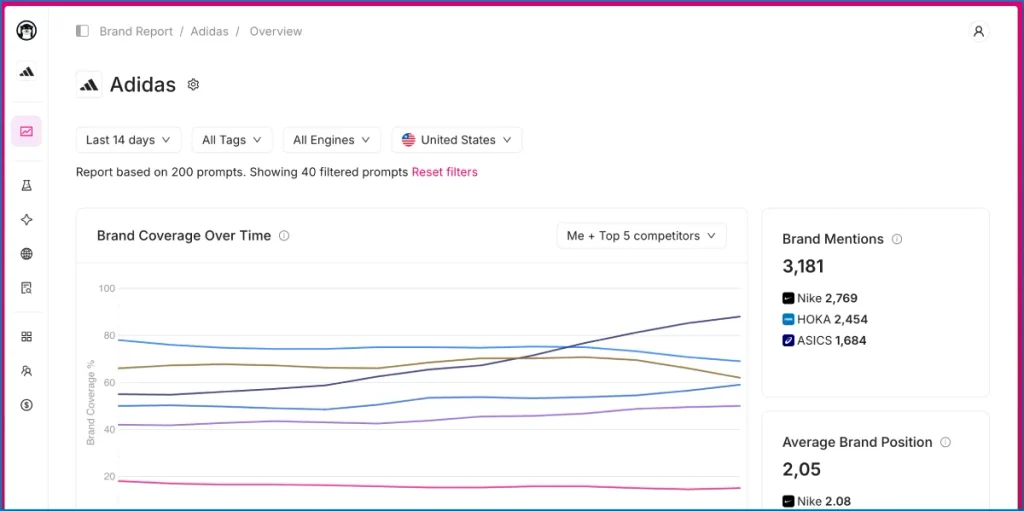Click the ASICS 1,684 mentions row

(824, 340)
